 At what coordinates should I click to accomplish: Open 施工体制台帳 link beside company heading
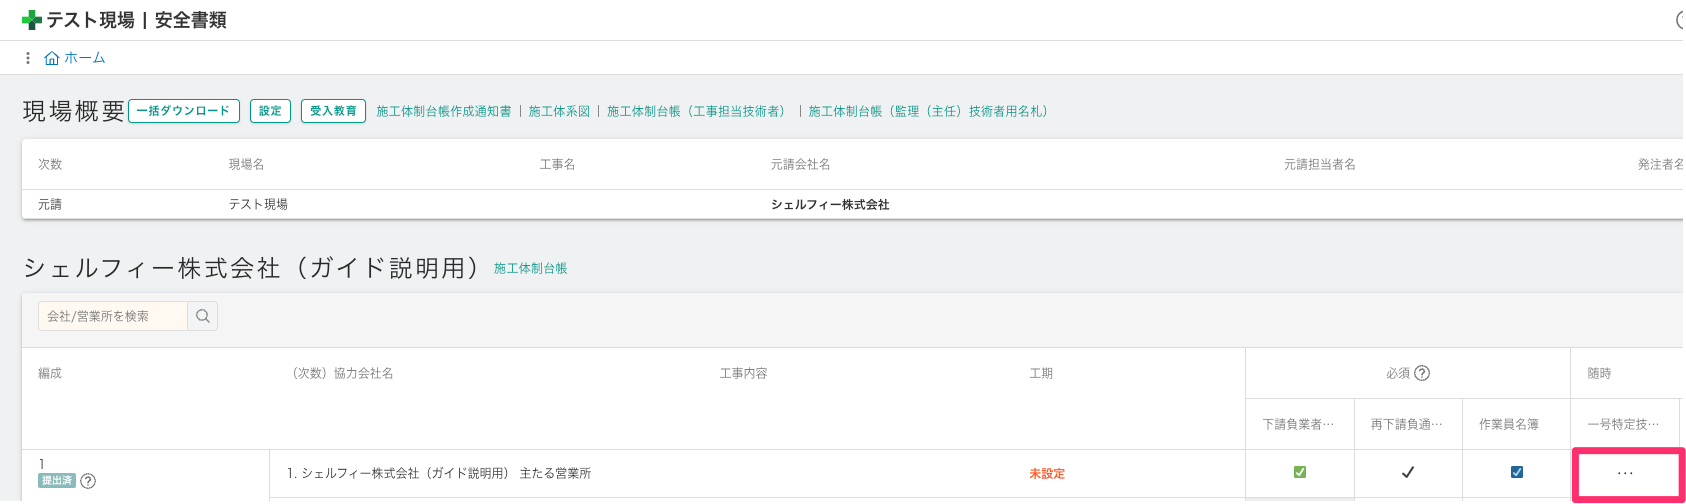click(530, 268)
